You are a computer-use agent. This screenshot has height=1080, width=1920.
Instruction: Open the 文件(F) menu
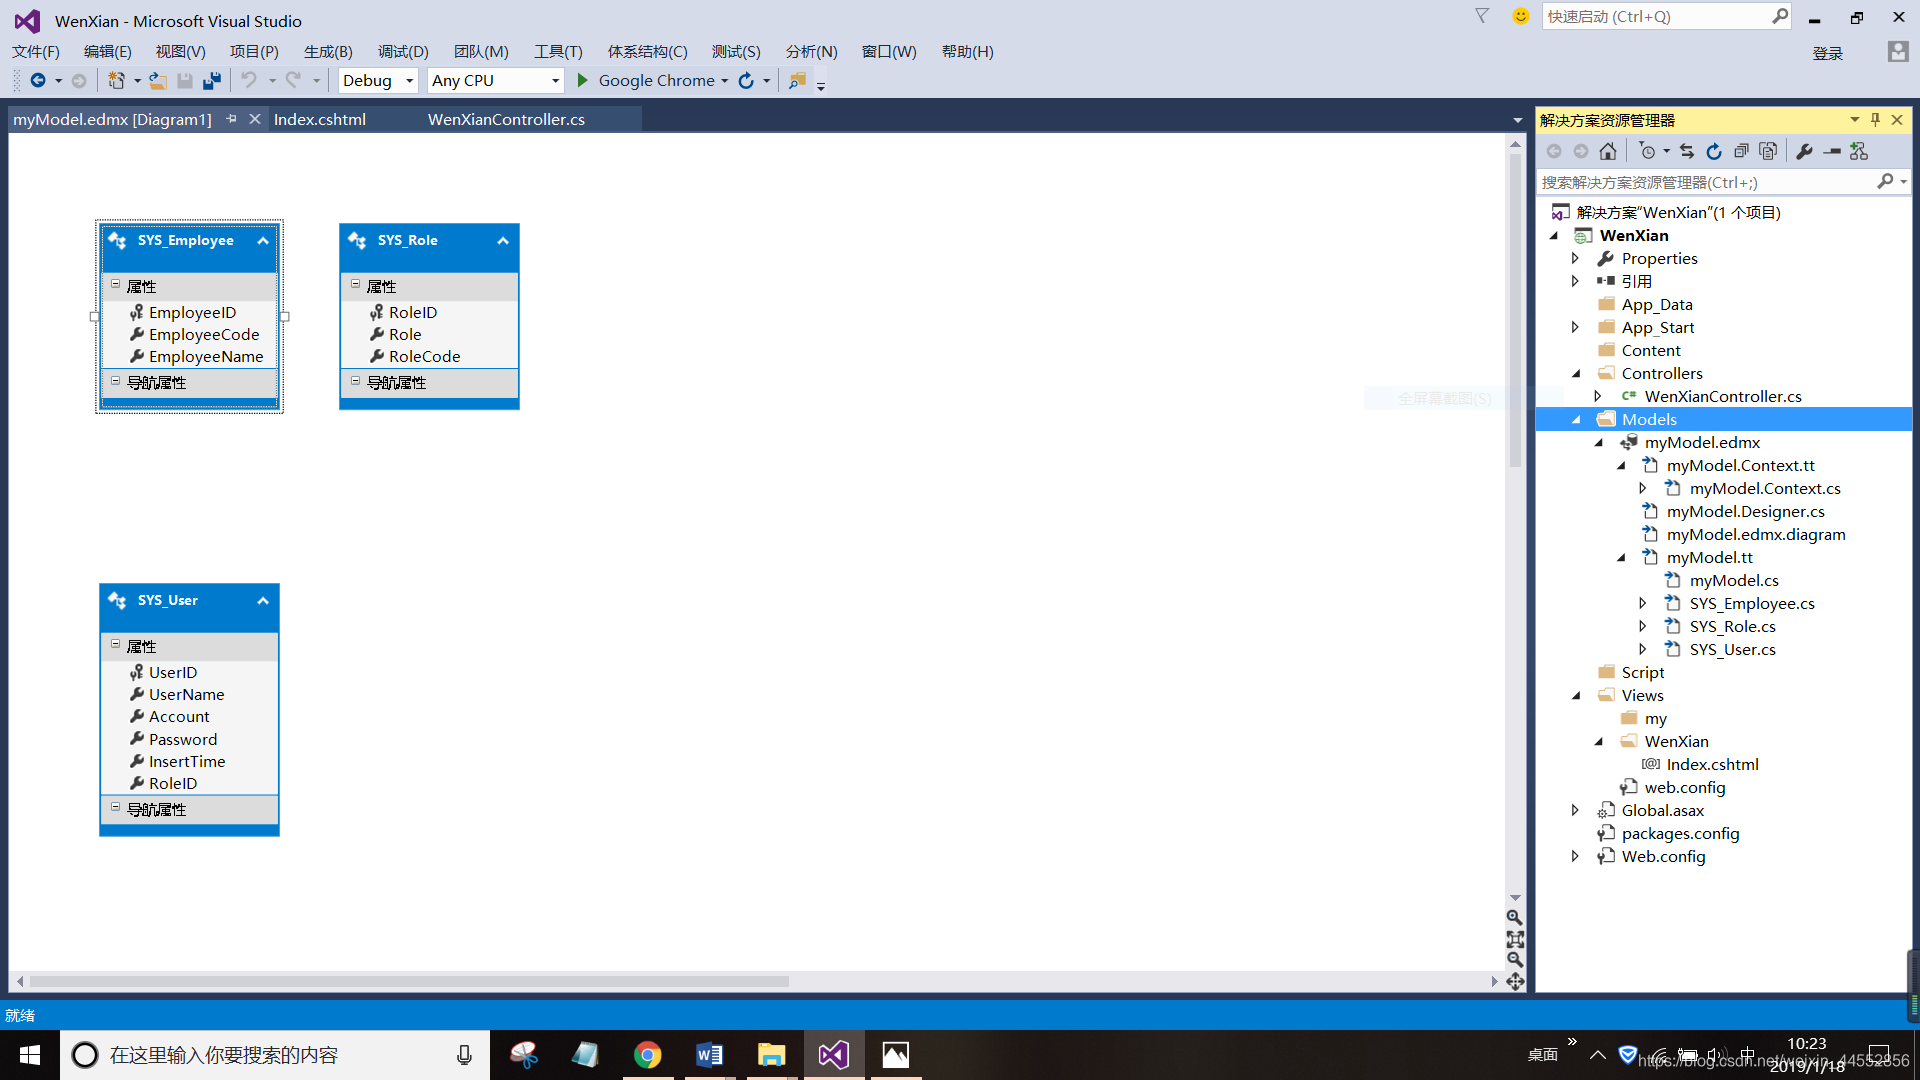(36, 52)
